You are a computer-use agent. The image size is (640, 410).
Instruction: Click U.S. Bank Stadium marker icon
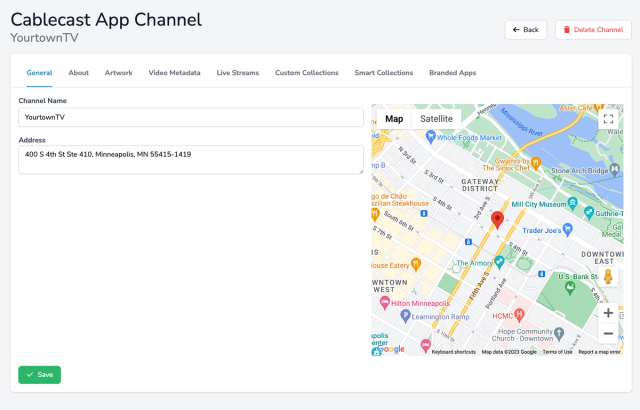(x=570, y=288)
